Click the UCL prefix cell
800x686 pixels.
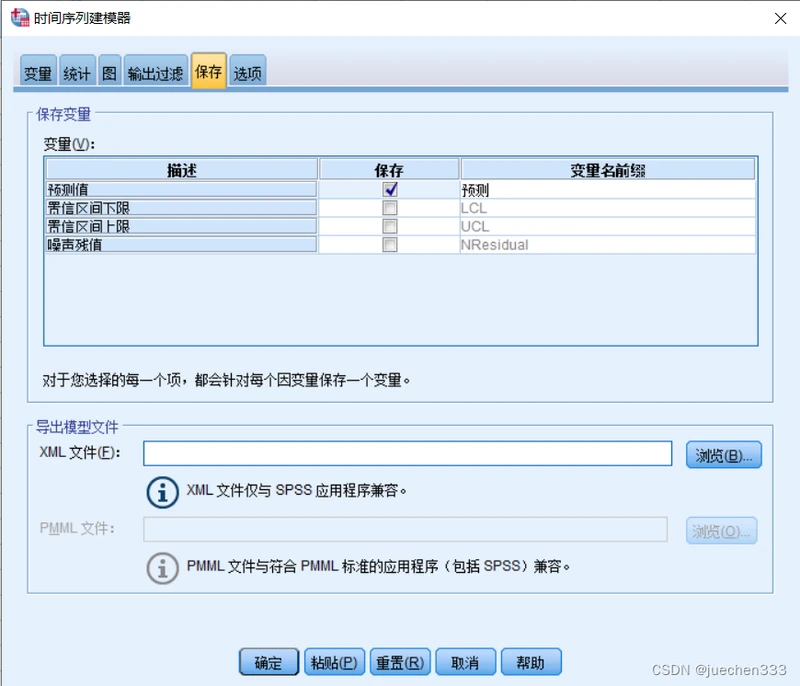pos(608,226)
